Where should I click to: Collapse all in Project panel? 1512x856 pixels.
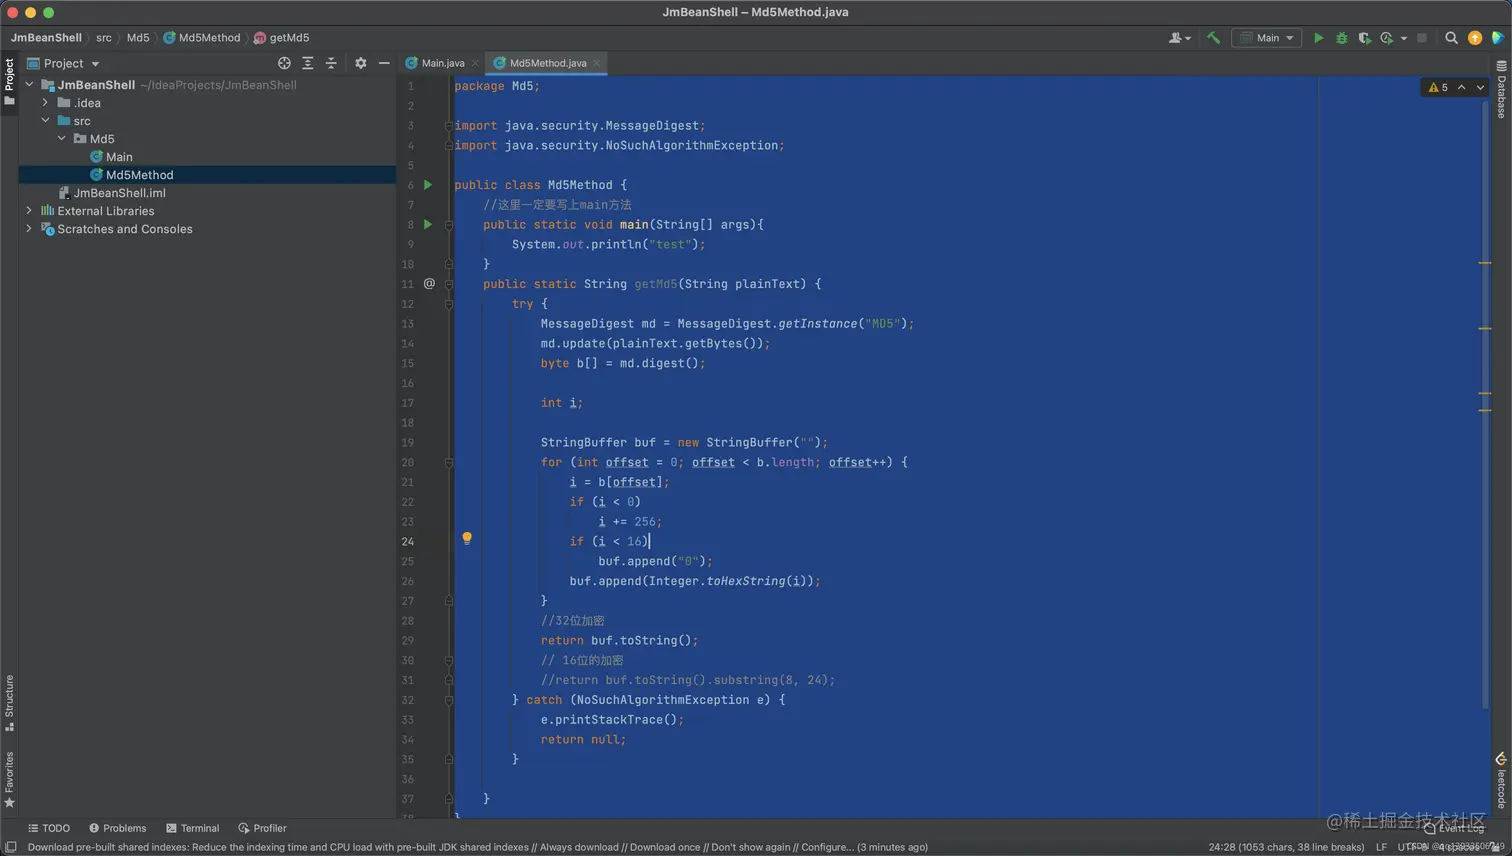(331, 63)
